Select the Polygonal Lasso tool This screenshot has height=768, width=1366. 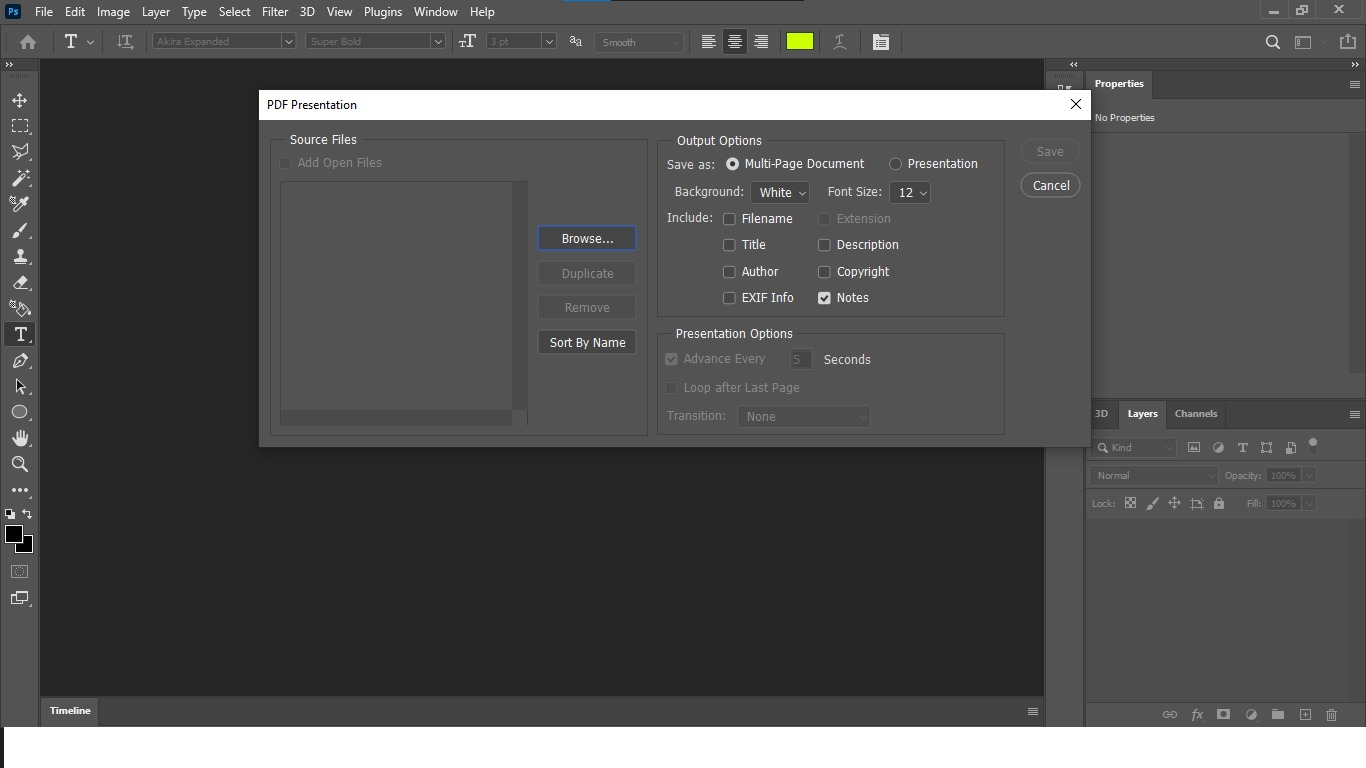[20, 152]
